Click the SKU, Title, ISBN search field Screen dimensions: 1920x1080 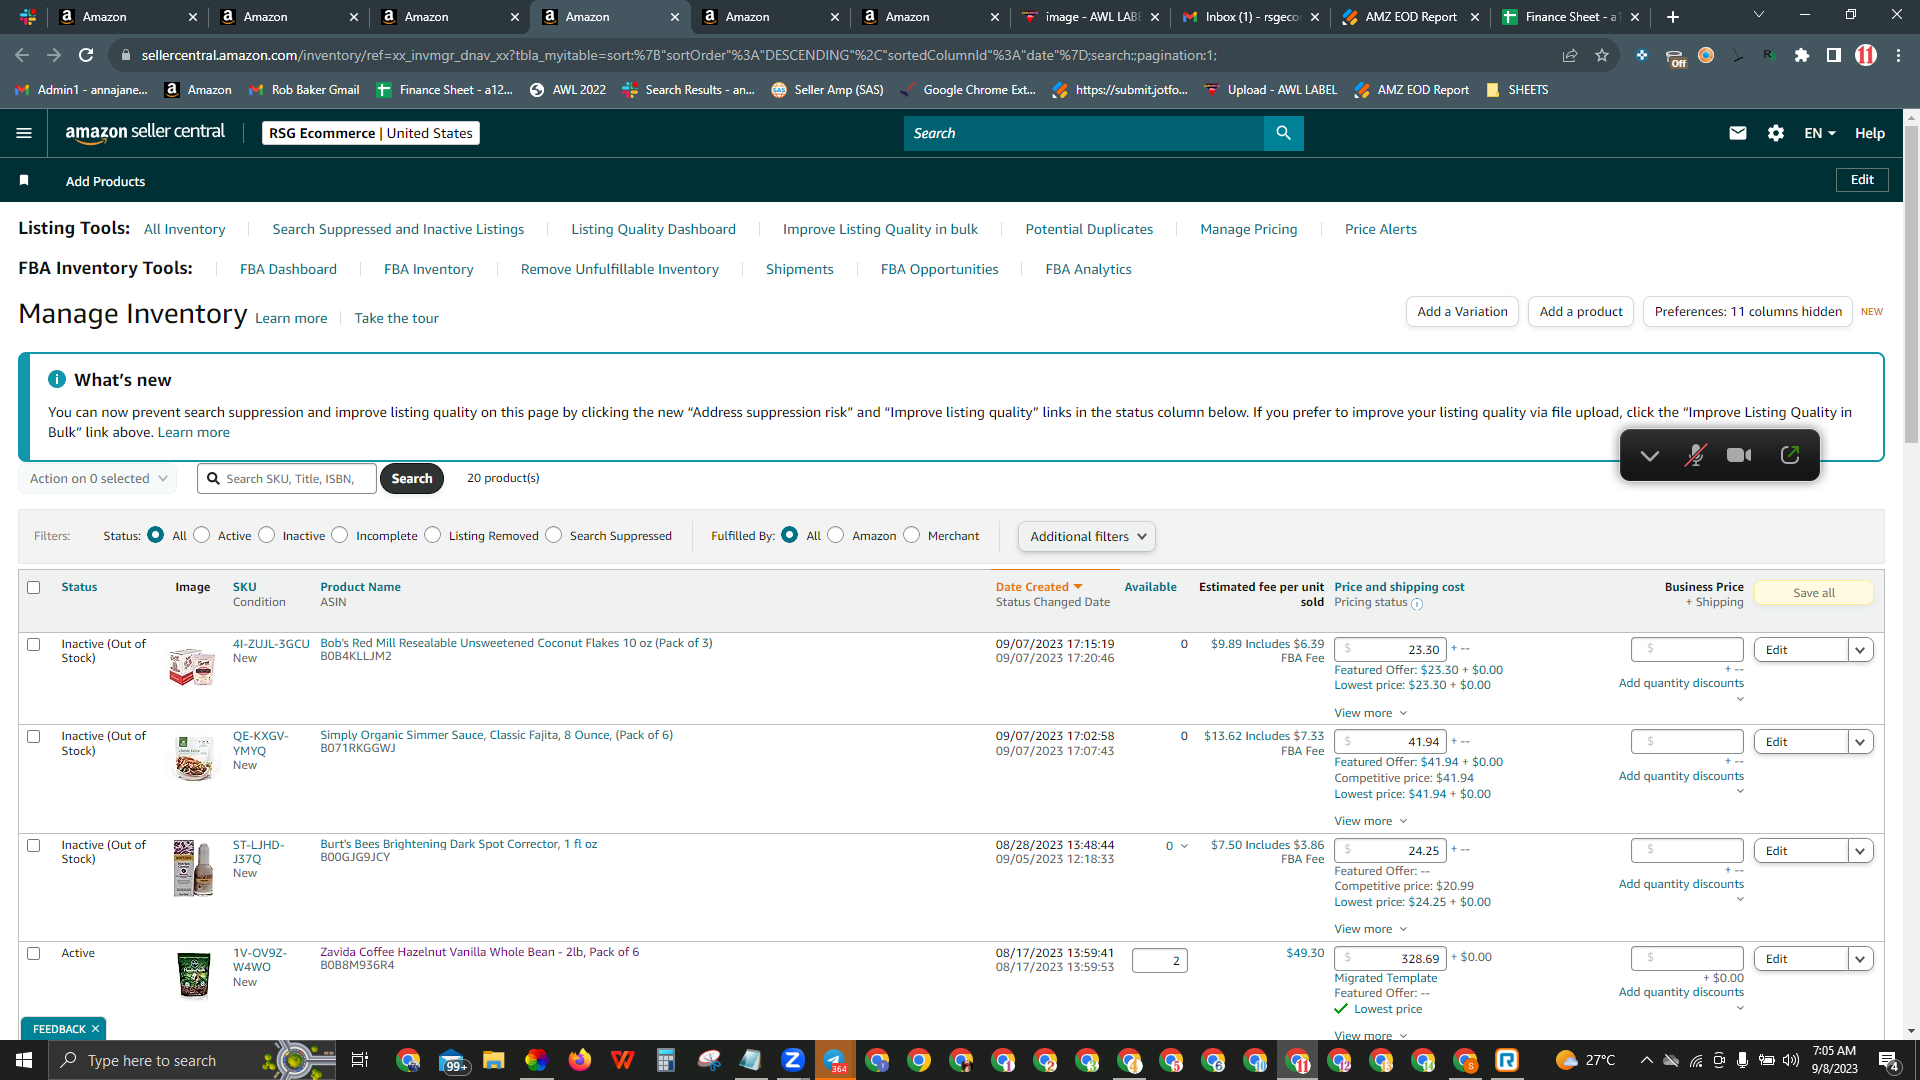[287, 479]
